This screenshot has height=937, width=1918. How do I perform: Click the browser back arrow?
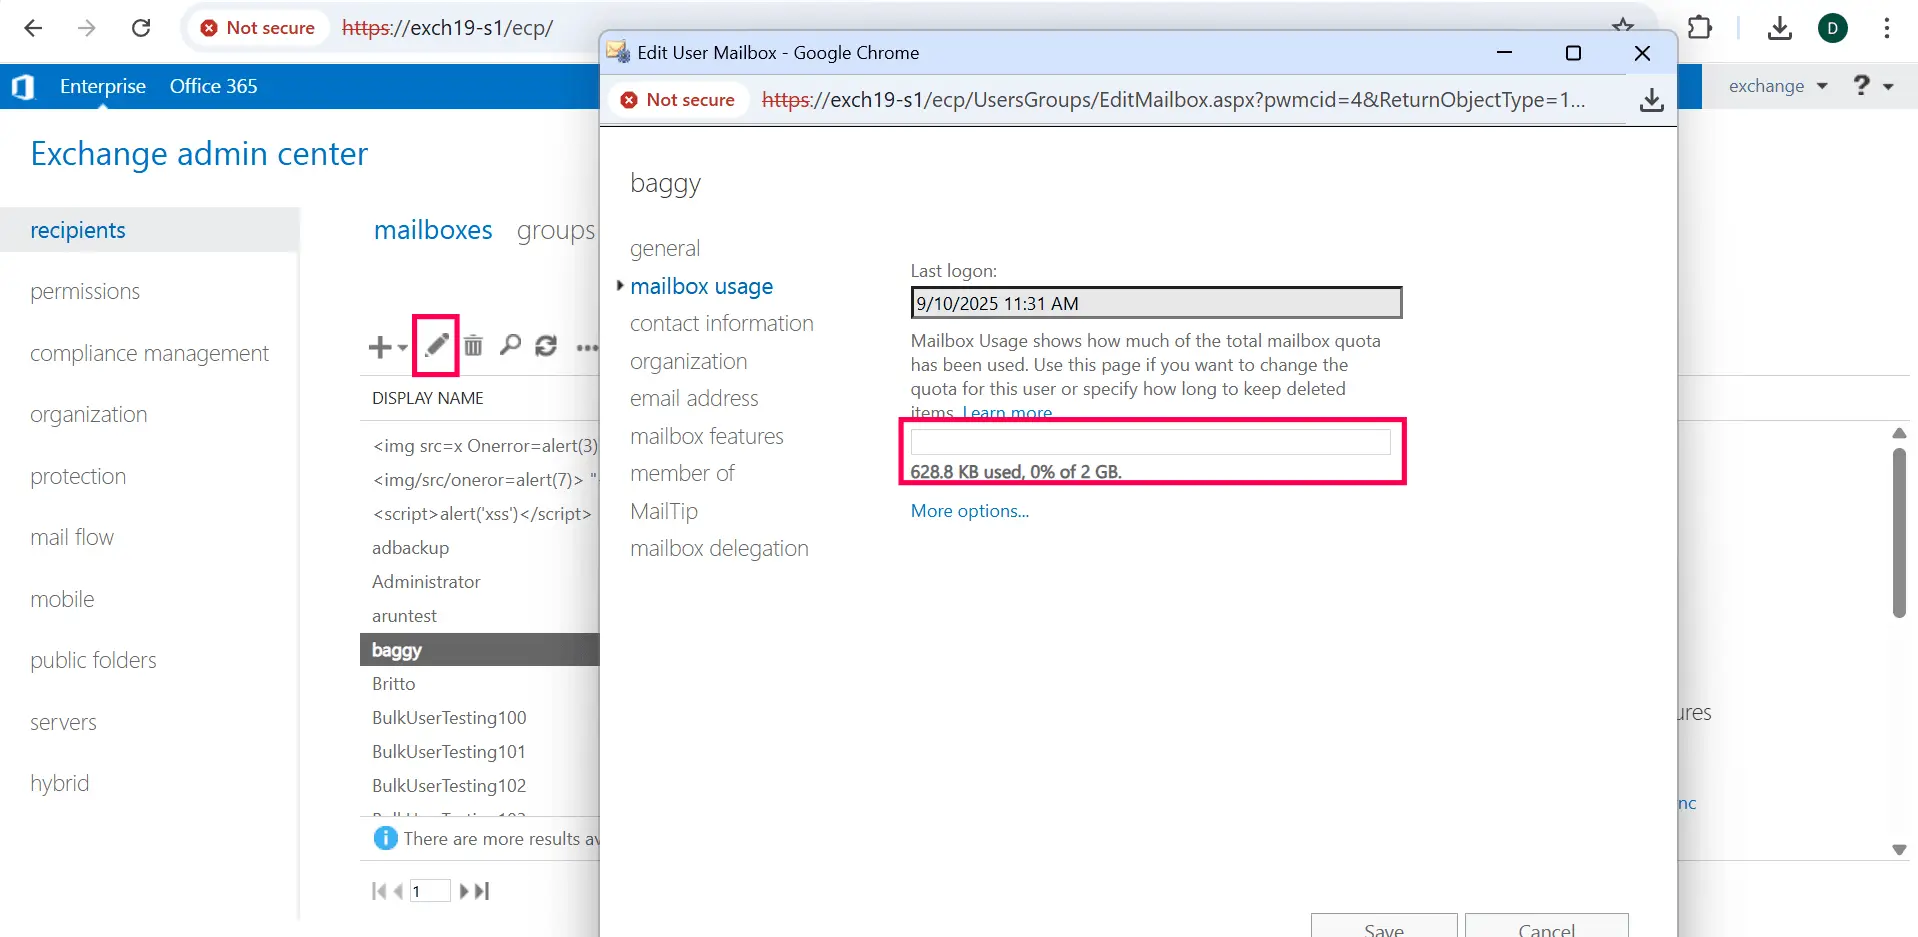click(33, 28)
